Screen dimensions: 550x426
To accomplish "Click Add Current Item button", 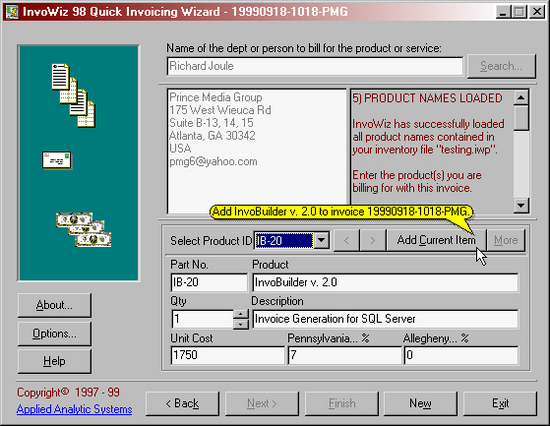I will [436, 240].
